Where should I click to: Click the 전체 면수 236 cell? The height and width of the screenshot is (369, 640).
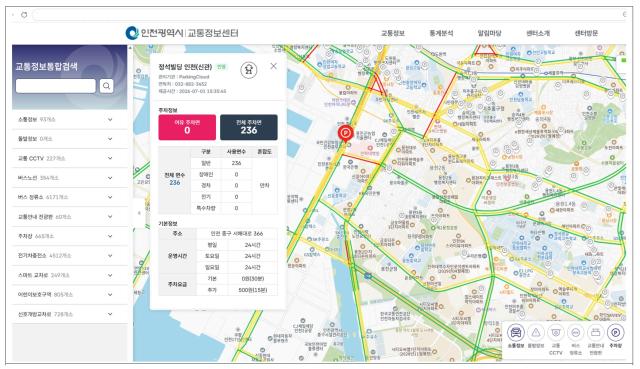click(175, 179)
